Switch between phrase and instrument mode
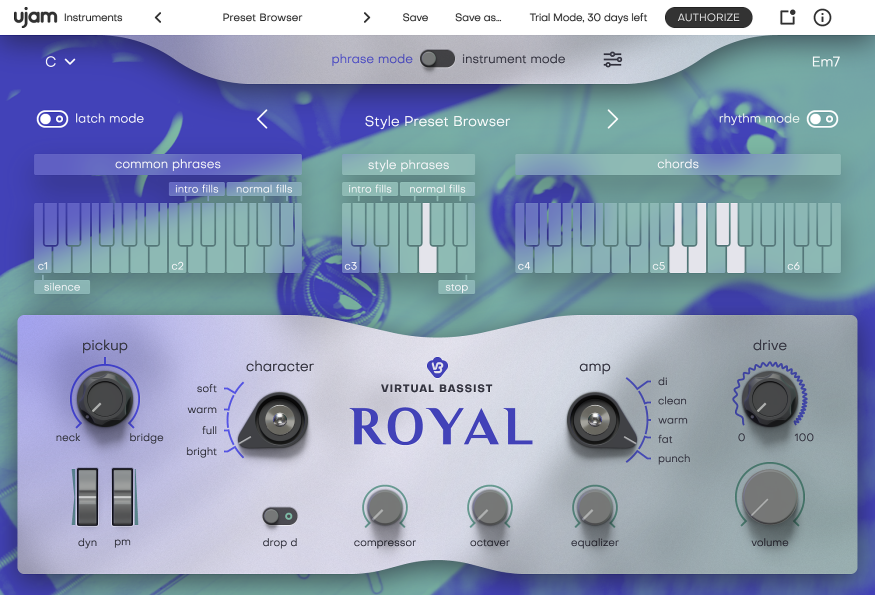The width and height of the screenshot is (875, 595). (437, 59)
